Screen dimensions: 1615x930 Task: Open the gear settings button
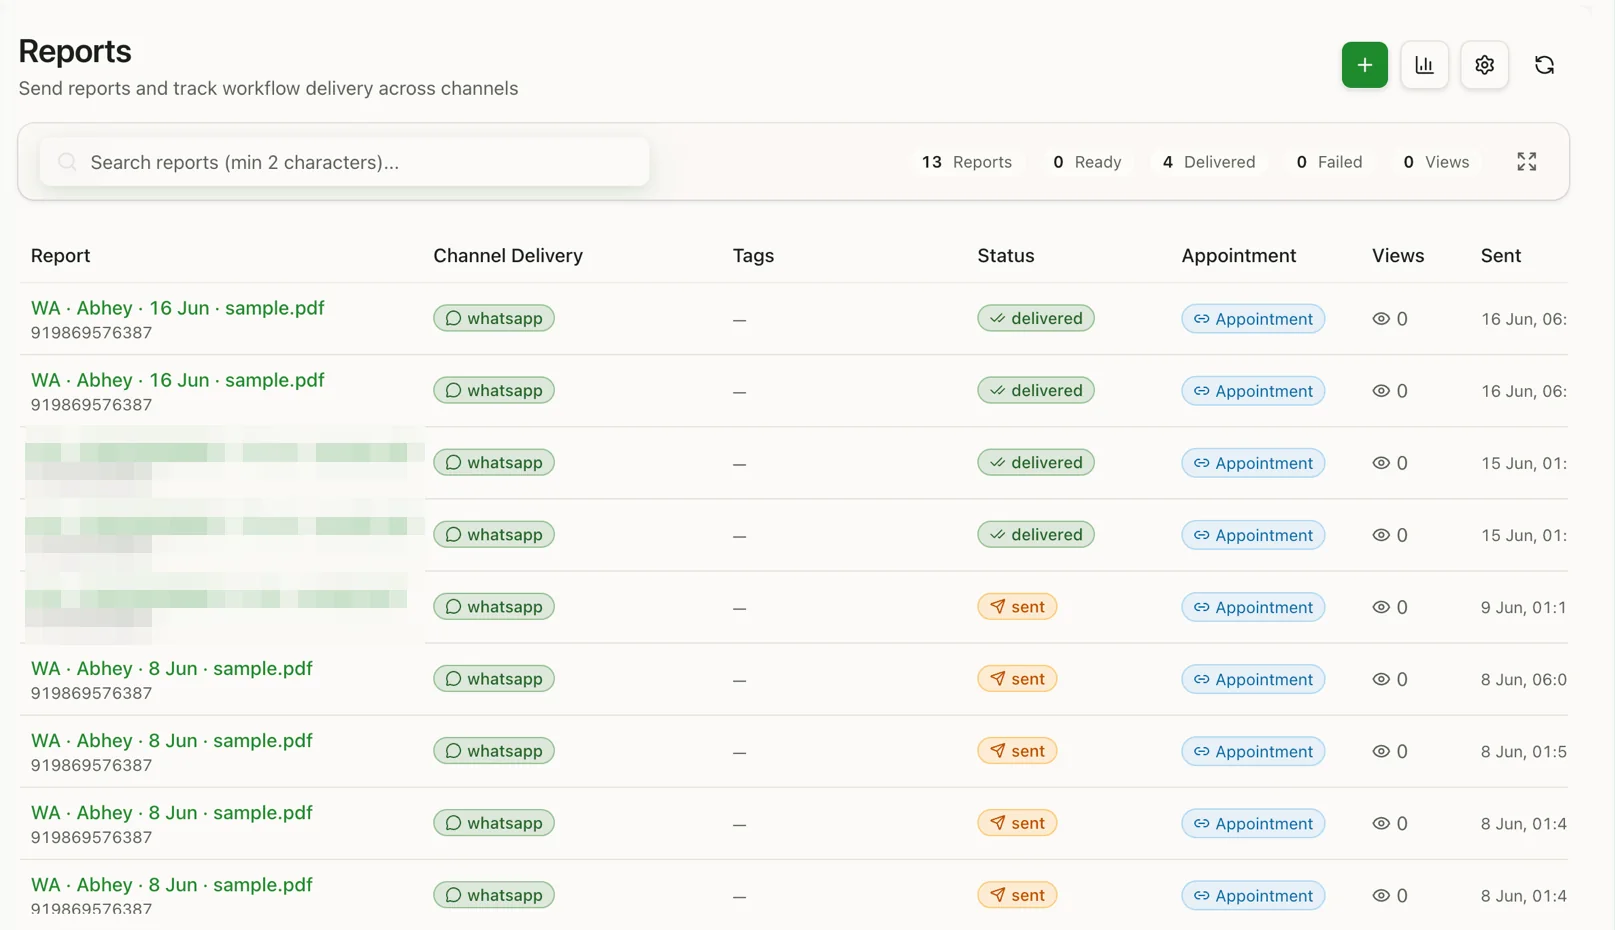click(x=1484, y=65)
